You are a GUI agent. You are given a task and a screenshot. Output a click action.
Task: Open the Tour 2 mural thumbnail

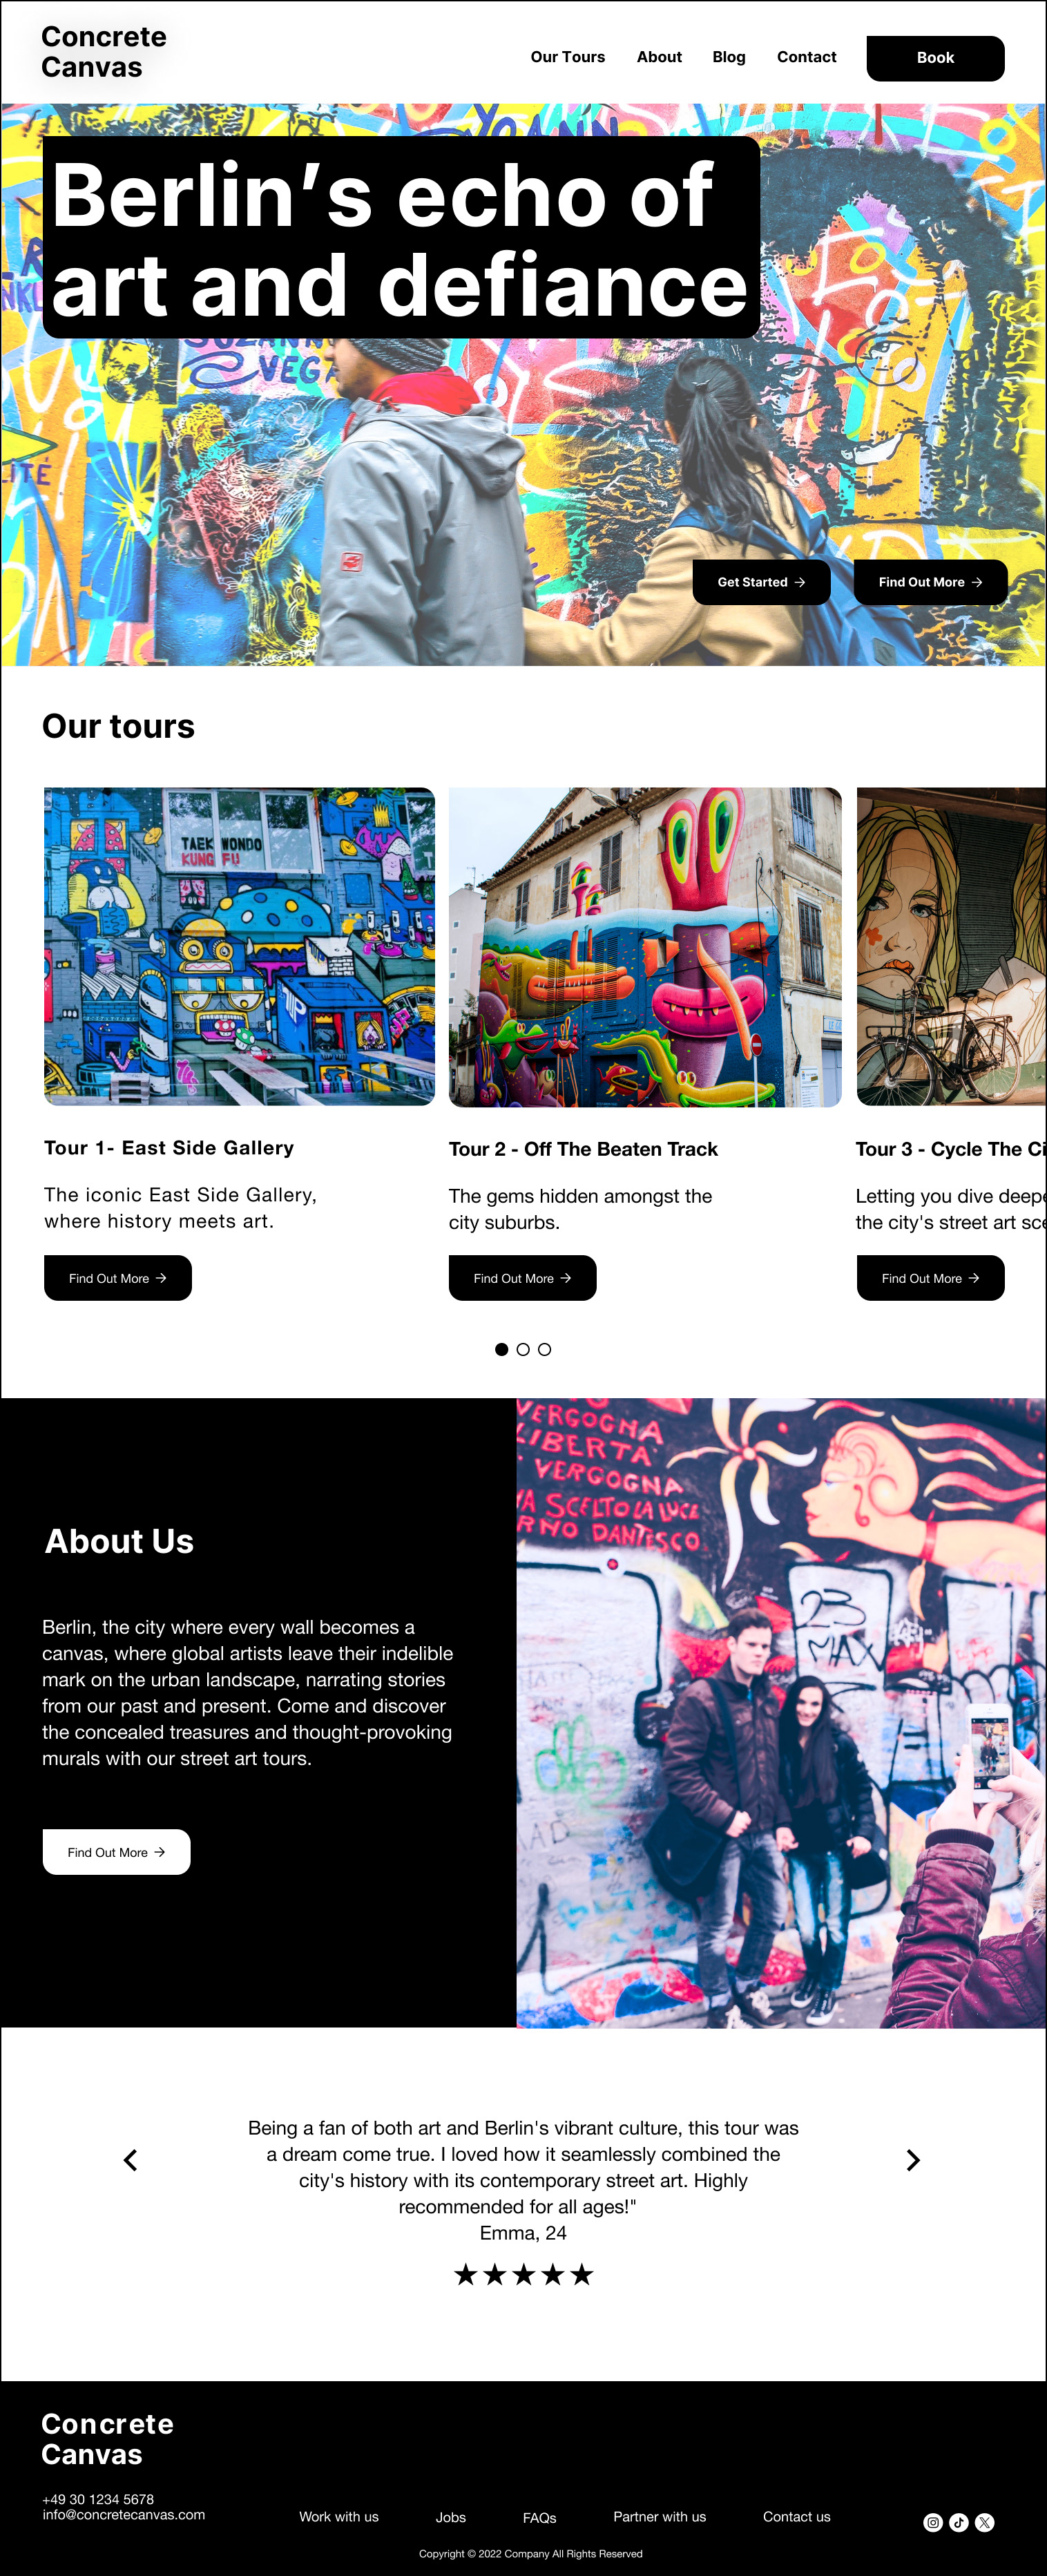645,947
